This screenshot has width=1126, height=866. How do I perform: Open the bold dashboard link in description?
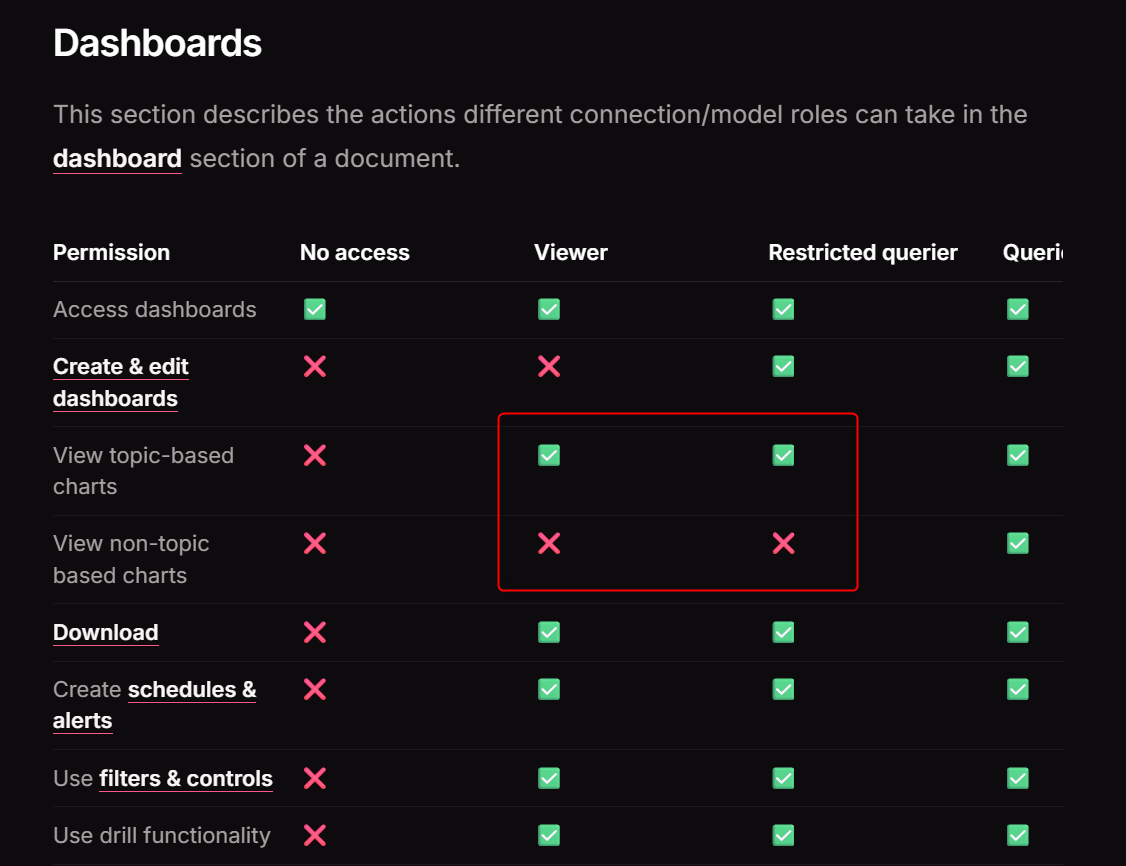click(117, 158)
